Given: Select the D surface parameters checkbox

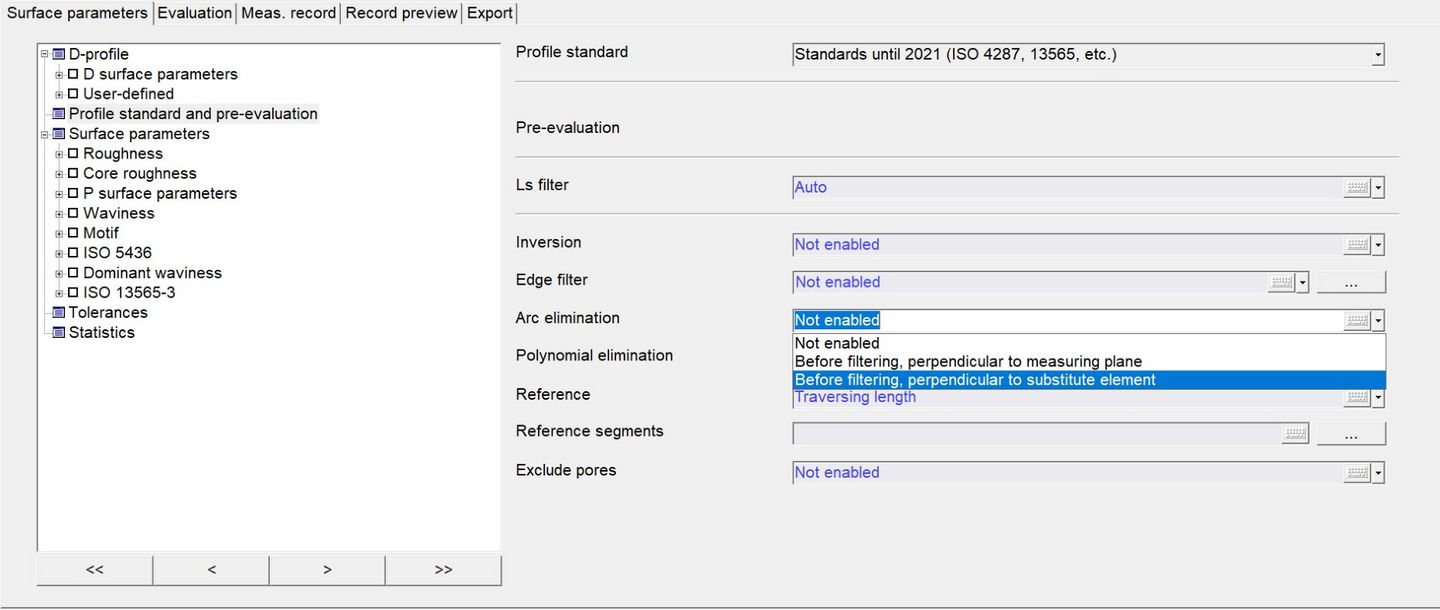Looking at the screenshot, I should pos(72,74).
